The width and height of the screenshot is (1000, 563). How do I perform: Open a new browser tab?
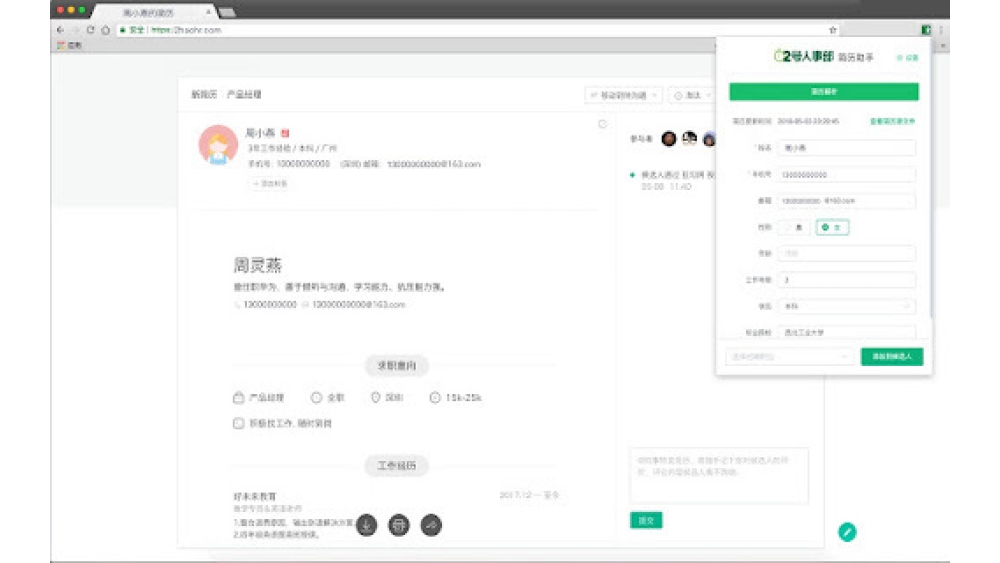pyautogui.click(x=227, y=12)
